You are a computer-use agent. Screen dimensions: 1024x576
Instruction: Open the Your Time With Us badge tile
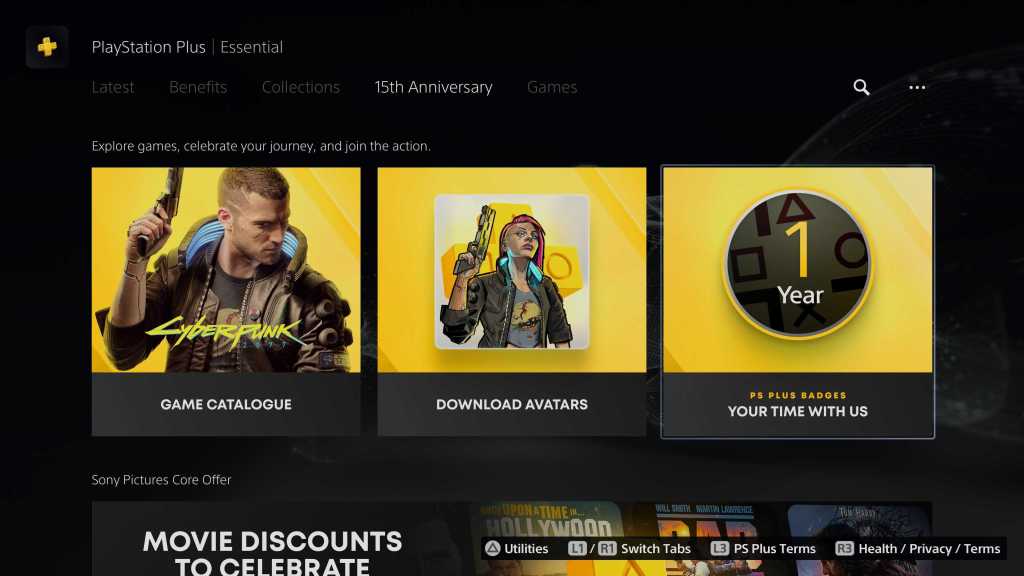[797, 302]
